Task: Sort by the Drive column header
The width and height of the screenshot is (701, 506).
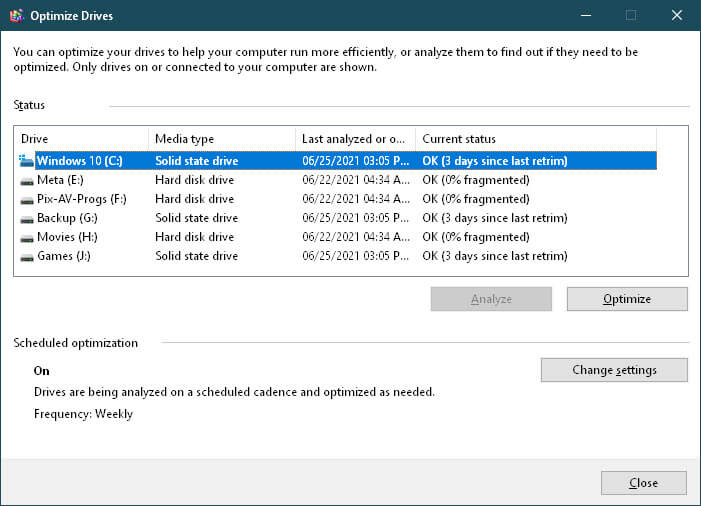Action: (x=81, y=139)
